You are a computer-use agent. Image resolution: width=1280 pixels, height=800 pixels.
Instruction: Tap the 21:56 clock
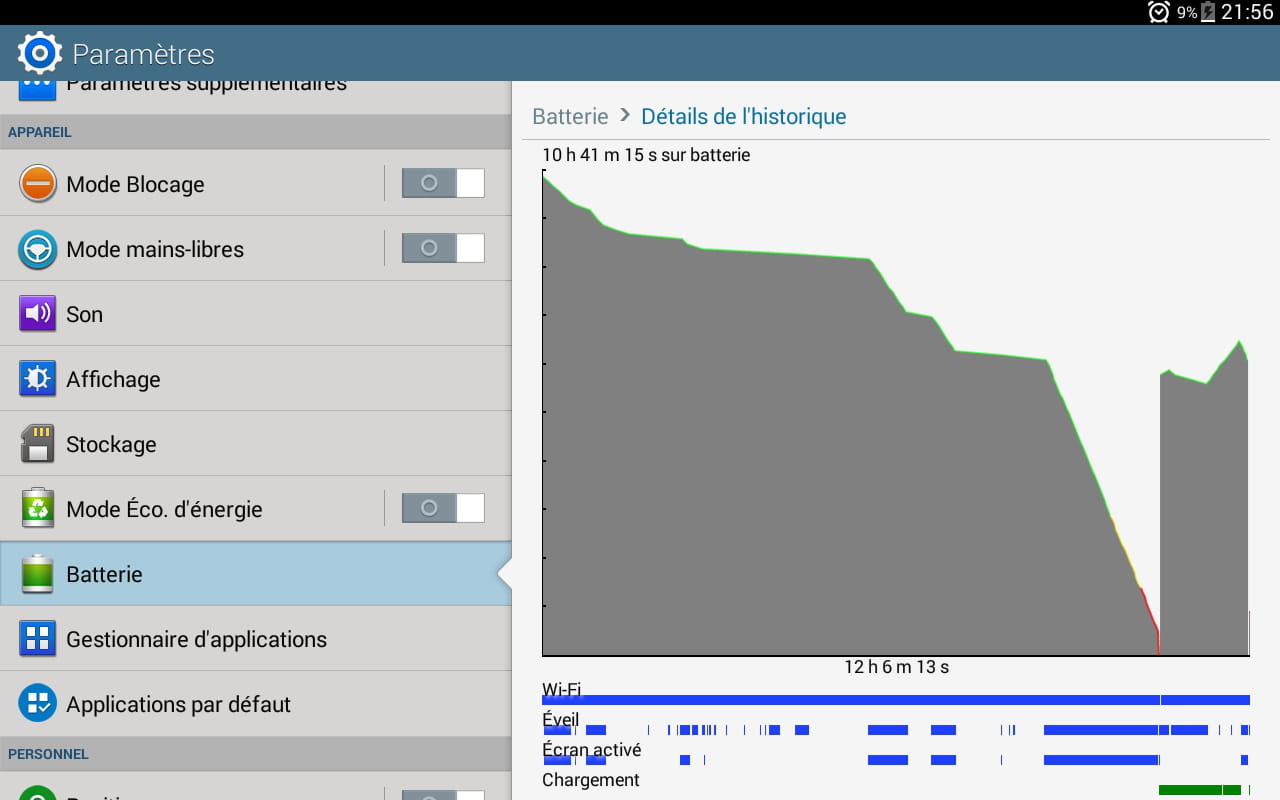[x=1247, y=12]
